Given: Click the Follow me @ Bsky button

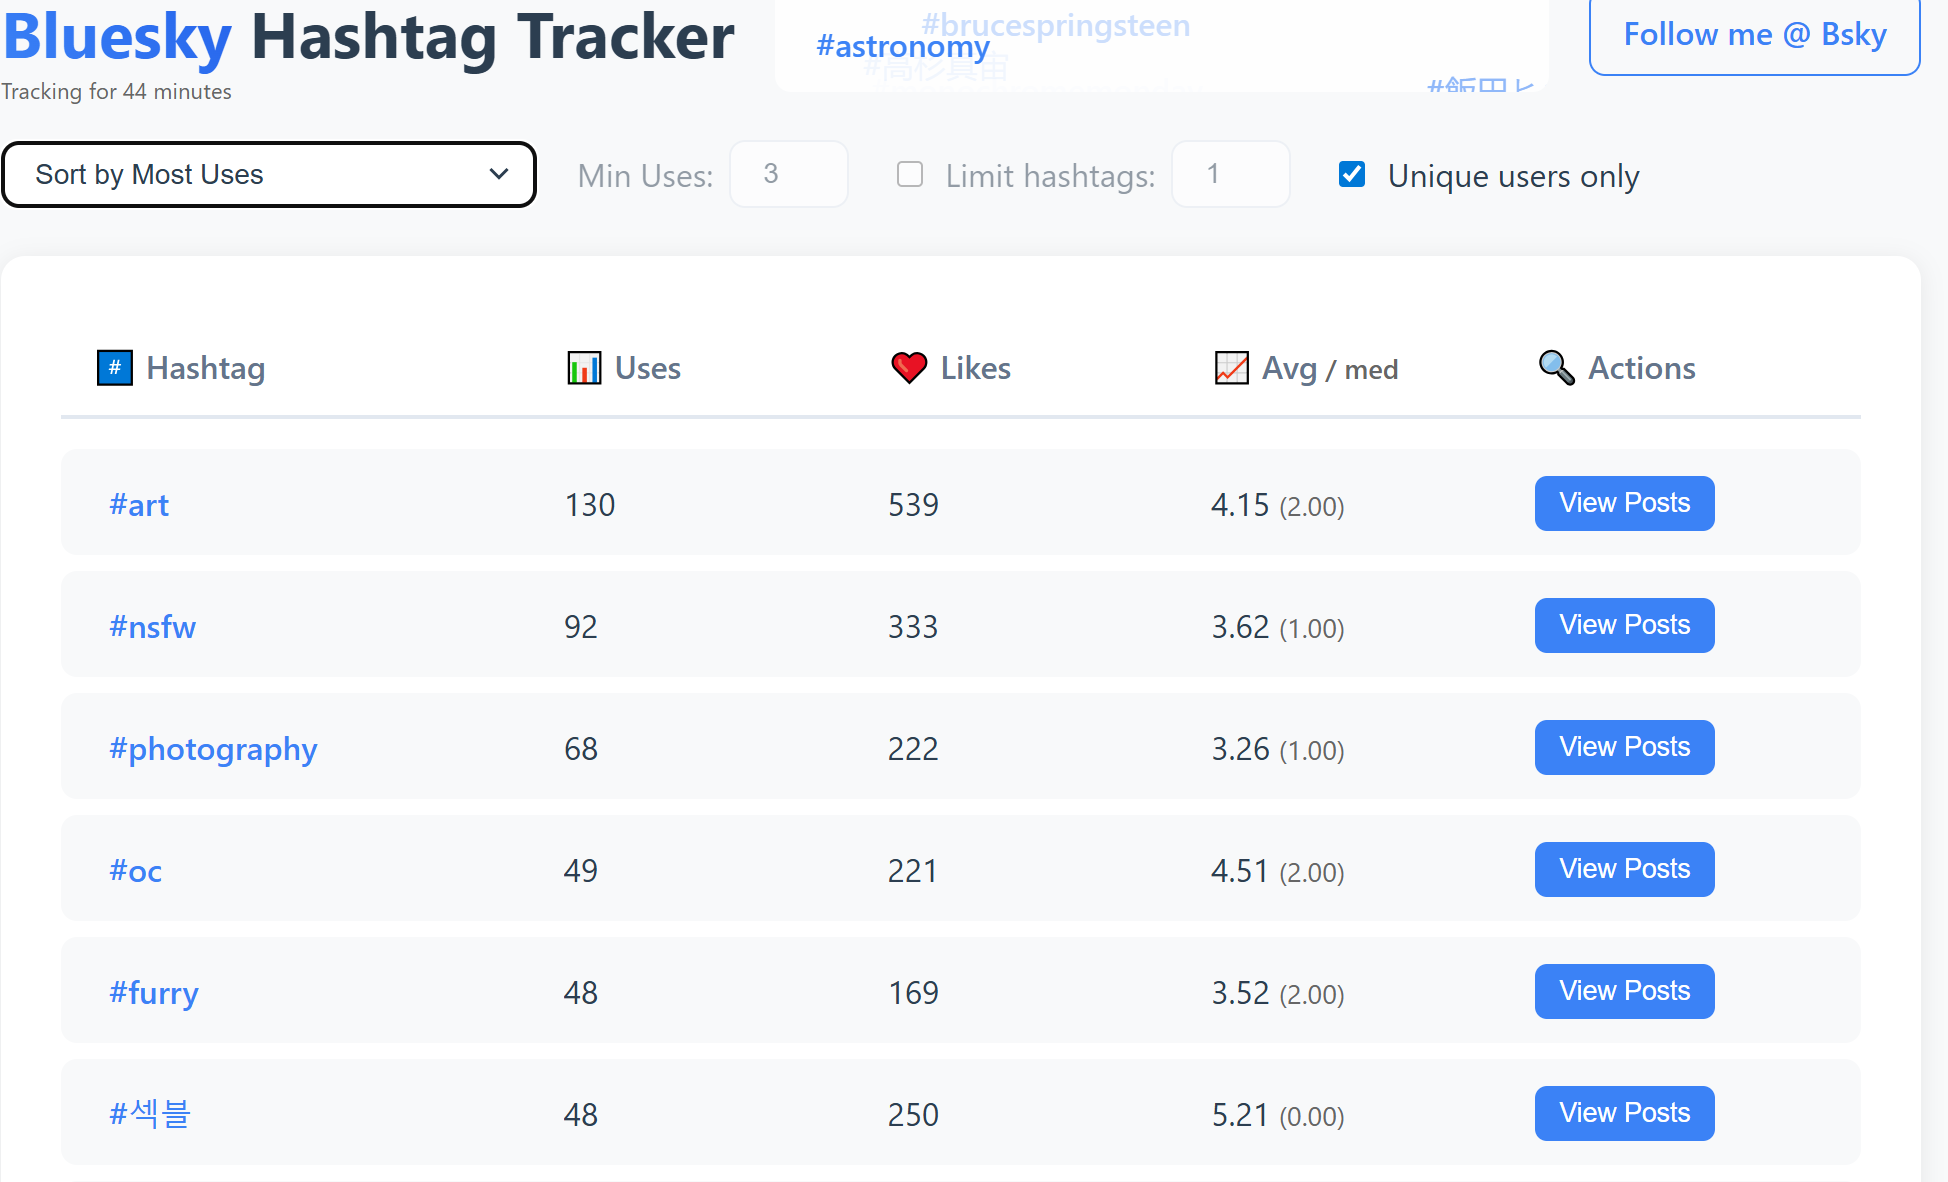Looking at the screenshot, I should coord(1755,35).
